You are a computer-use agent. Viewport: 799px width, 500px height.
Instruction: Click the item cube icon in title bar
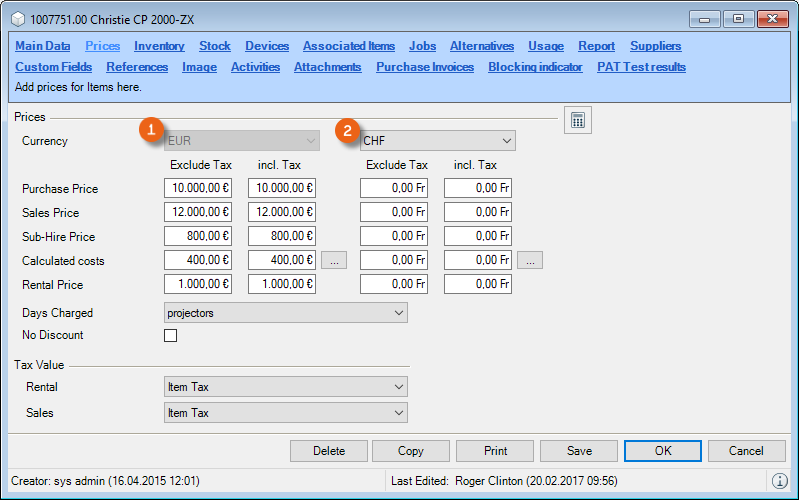pyautogui.click(x=18, y=19)
